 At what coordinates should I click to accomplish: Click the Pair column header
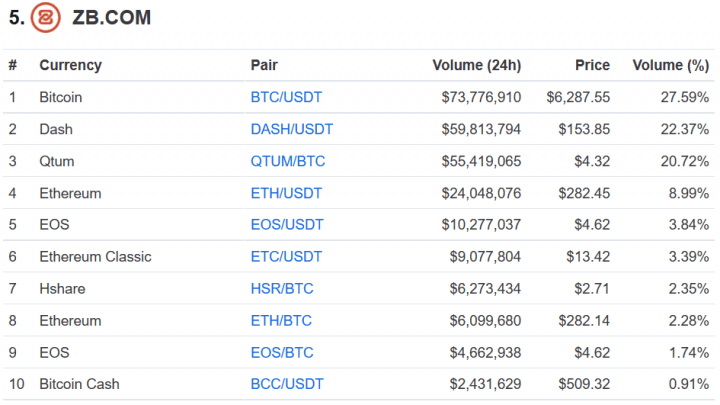point(264,65)
